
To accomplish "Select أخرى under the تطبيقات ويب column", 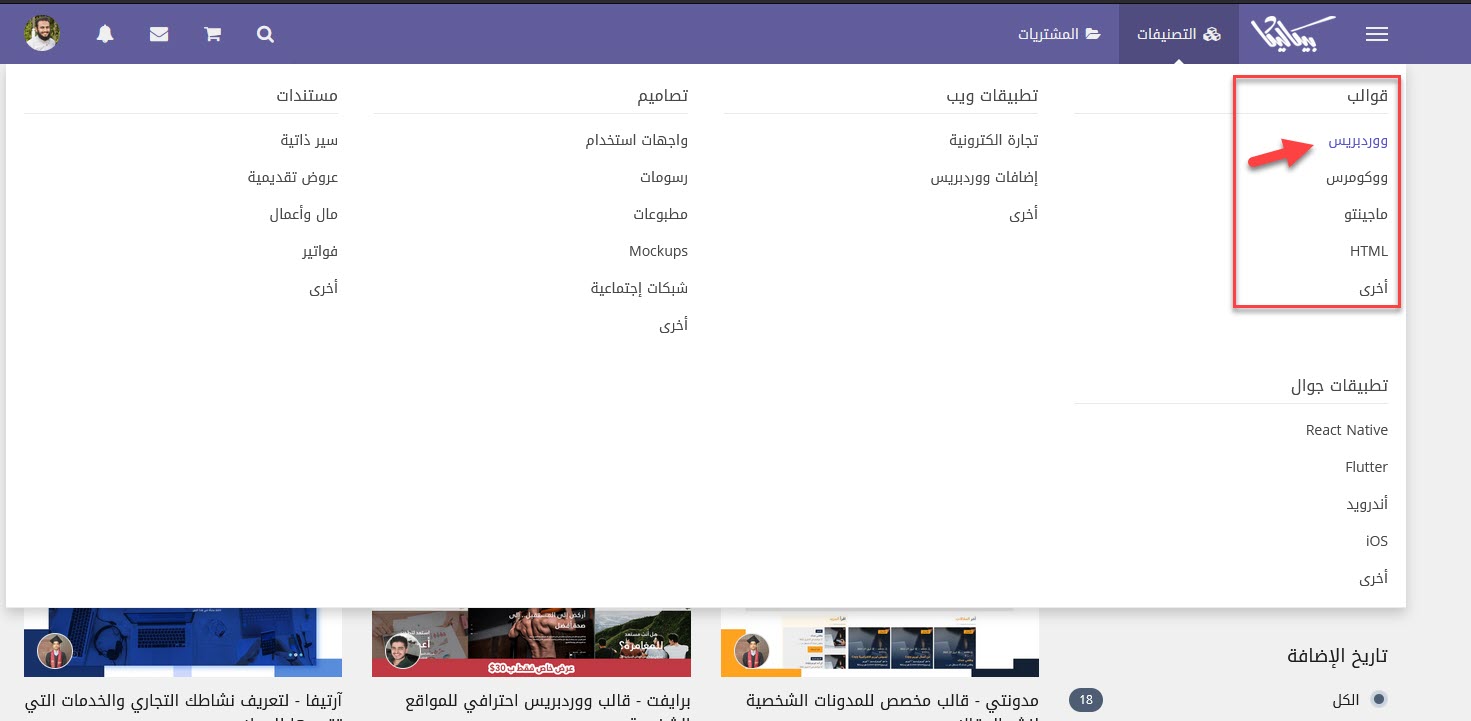I will click(x=1023, y=214).
